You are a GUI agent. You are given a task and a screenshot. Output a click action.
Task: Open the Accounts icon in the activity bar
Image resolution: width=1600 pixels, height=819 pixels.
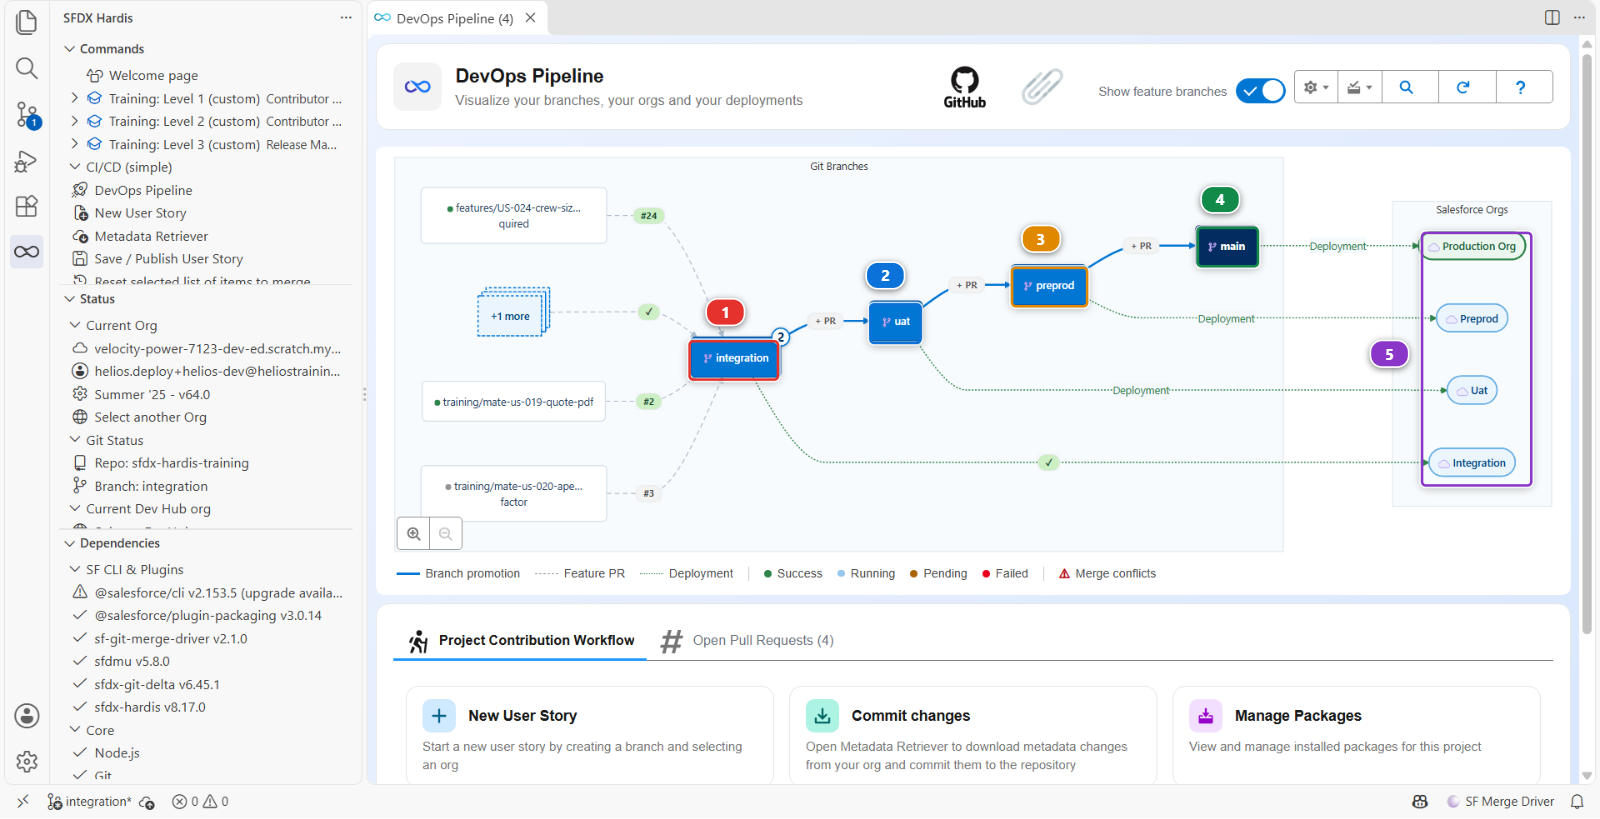(27, 716)
